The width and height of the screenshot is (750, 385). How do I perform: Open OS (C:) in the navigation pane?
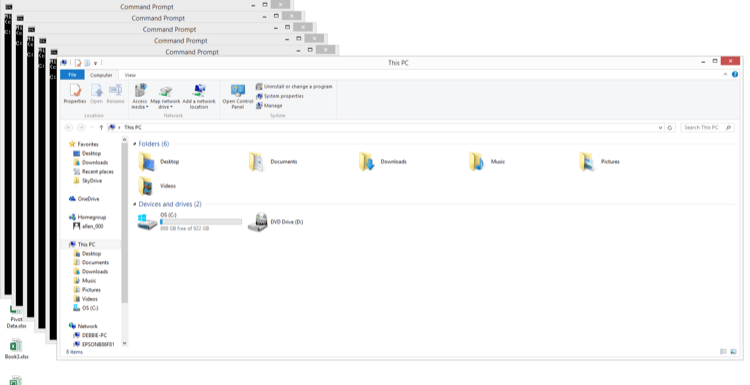pos(86,308)
